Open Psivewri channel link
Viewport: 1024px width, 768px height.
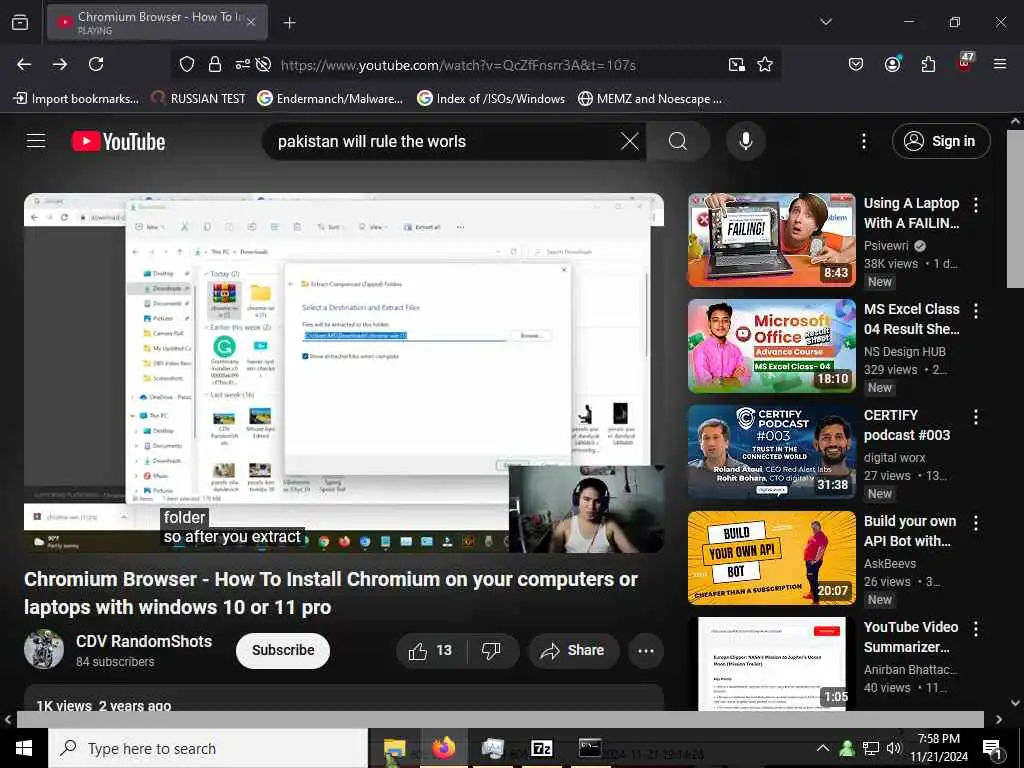[x=886, y=246]
